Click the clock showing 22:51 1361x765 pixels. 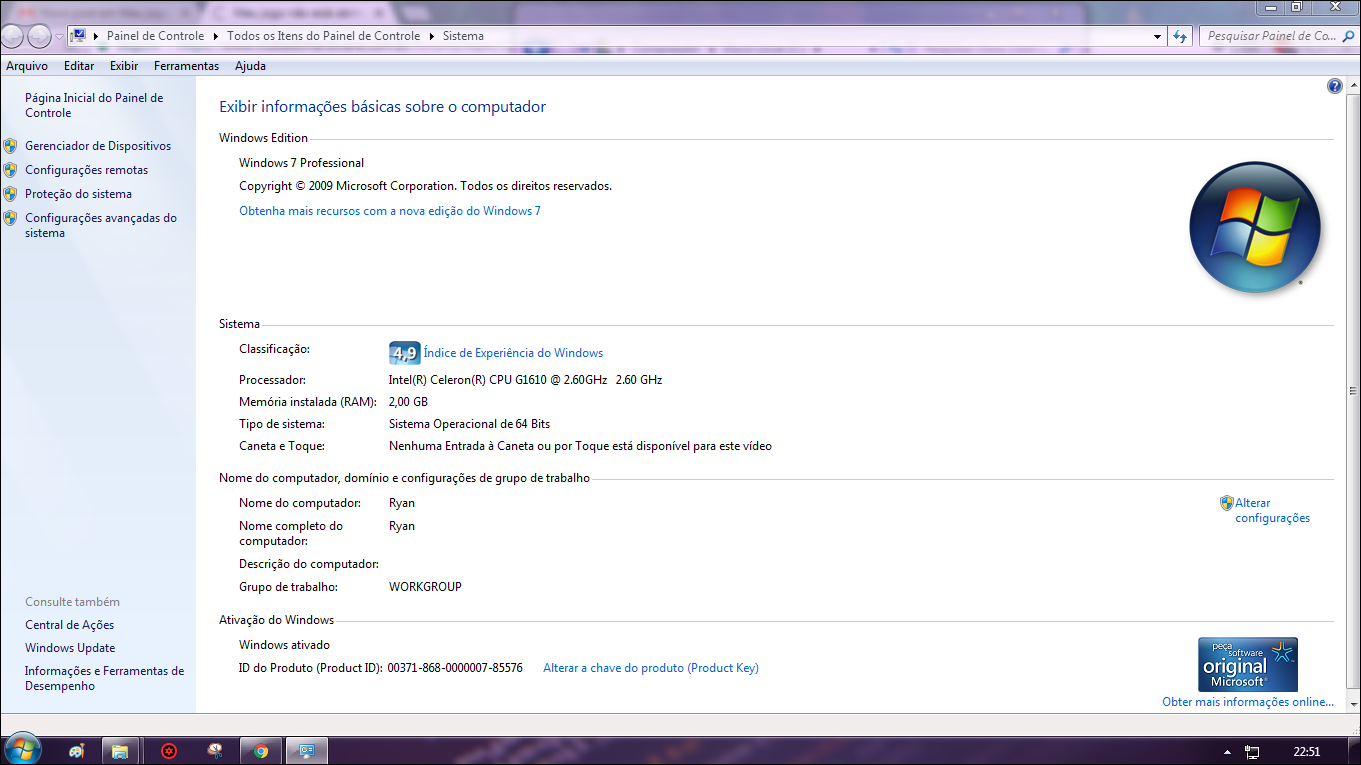pos(1307,751)
